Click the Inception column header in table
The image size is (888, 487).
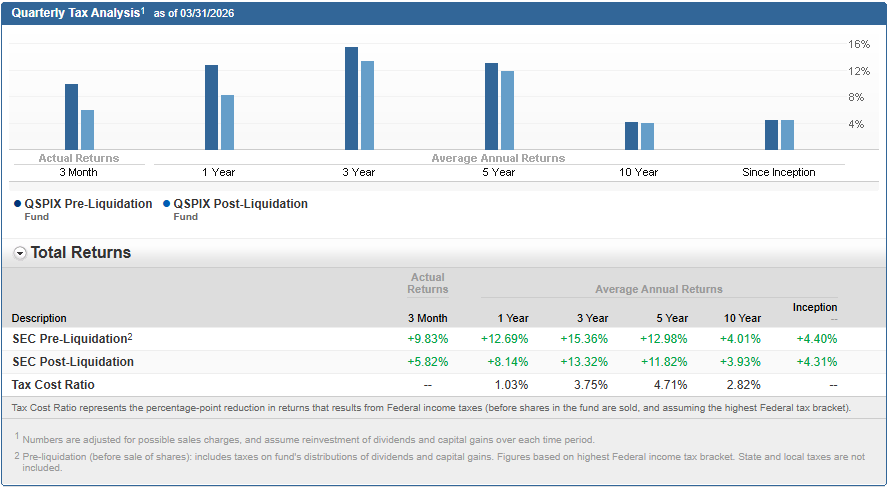coord(815,307)
